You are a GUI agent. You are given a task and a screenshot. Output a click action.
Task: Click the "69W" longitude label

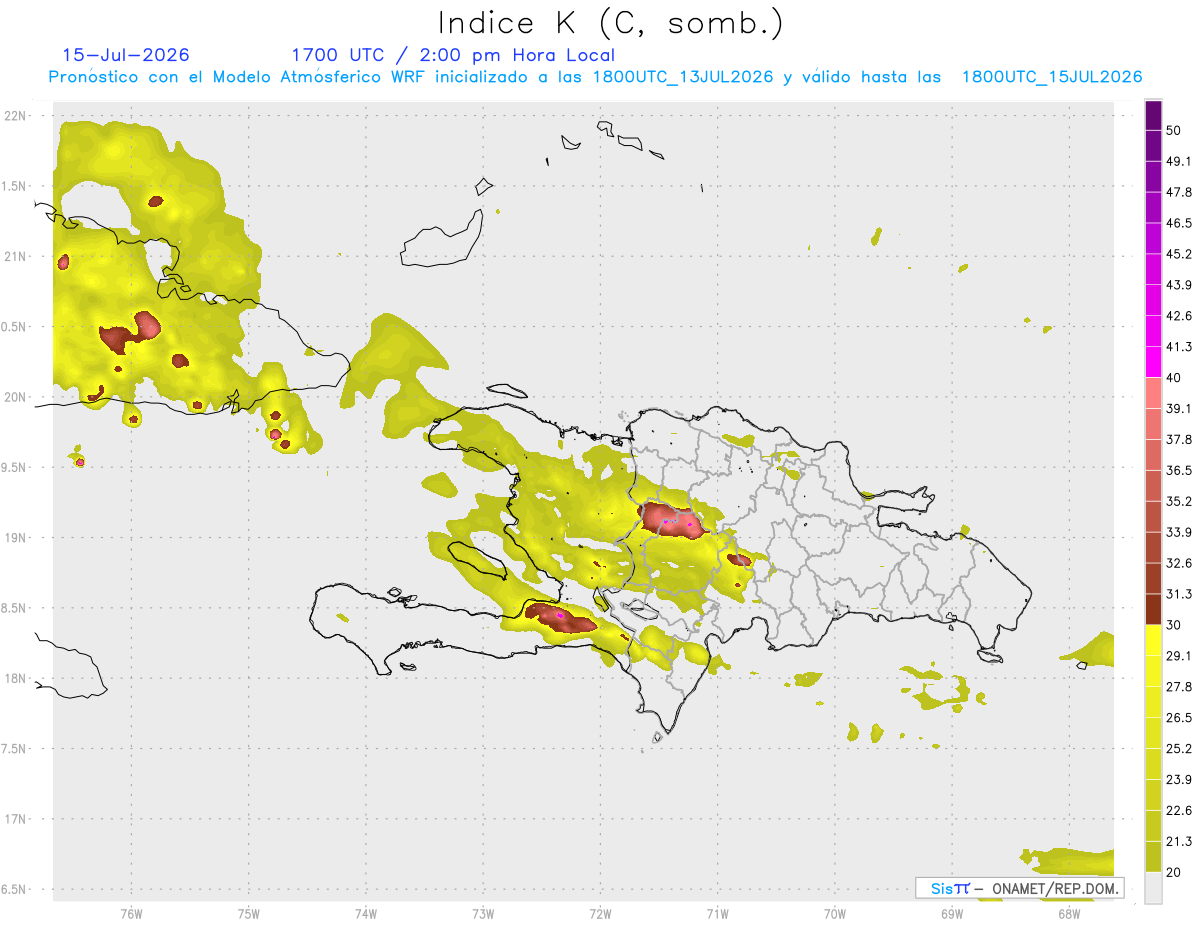952,912
